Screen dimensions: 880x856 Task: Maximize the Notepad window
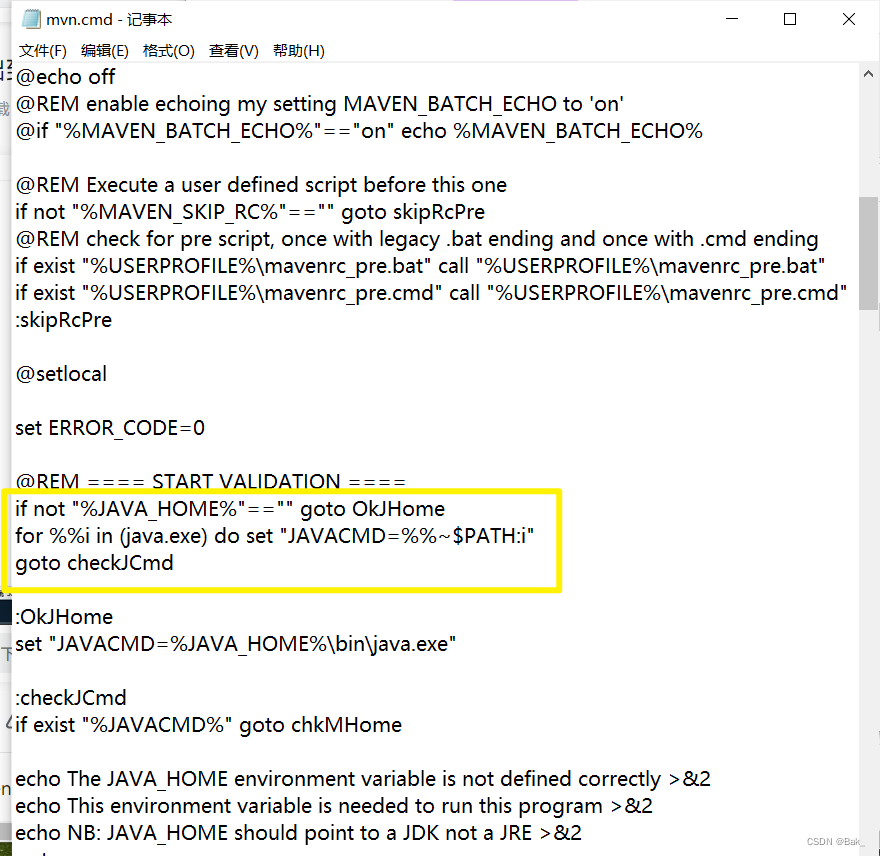click(x=790, y=19)
